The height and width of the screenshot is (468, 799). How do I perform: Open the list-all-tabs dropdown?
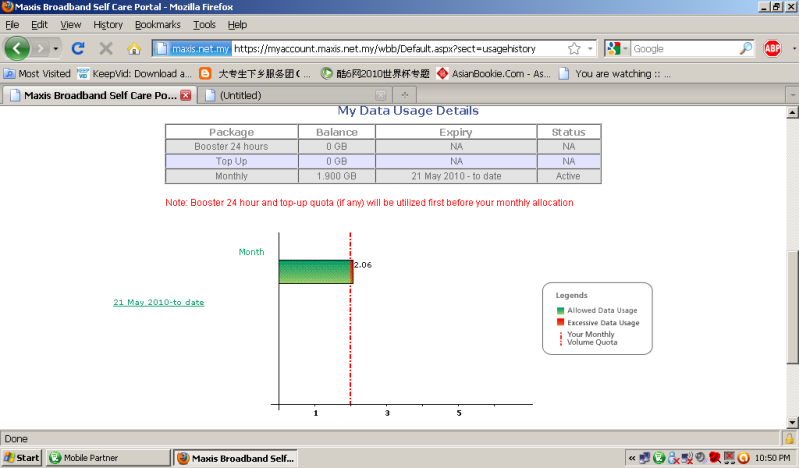tap(792, 95)
